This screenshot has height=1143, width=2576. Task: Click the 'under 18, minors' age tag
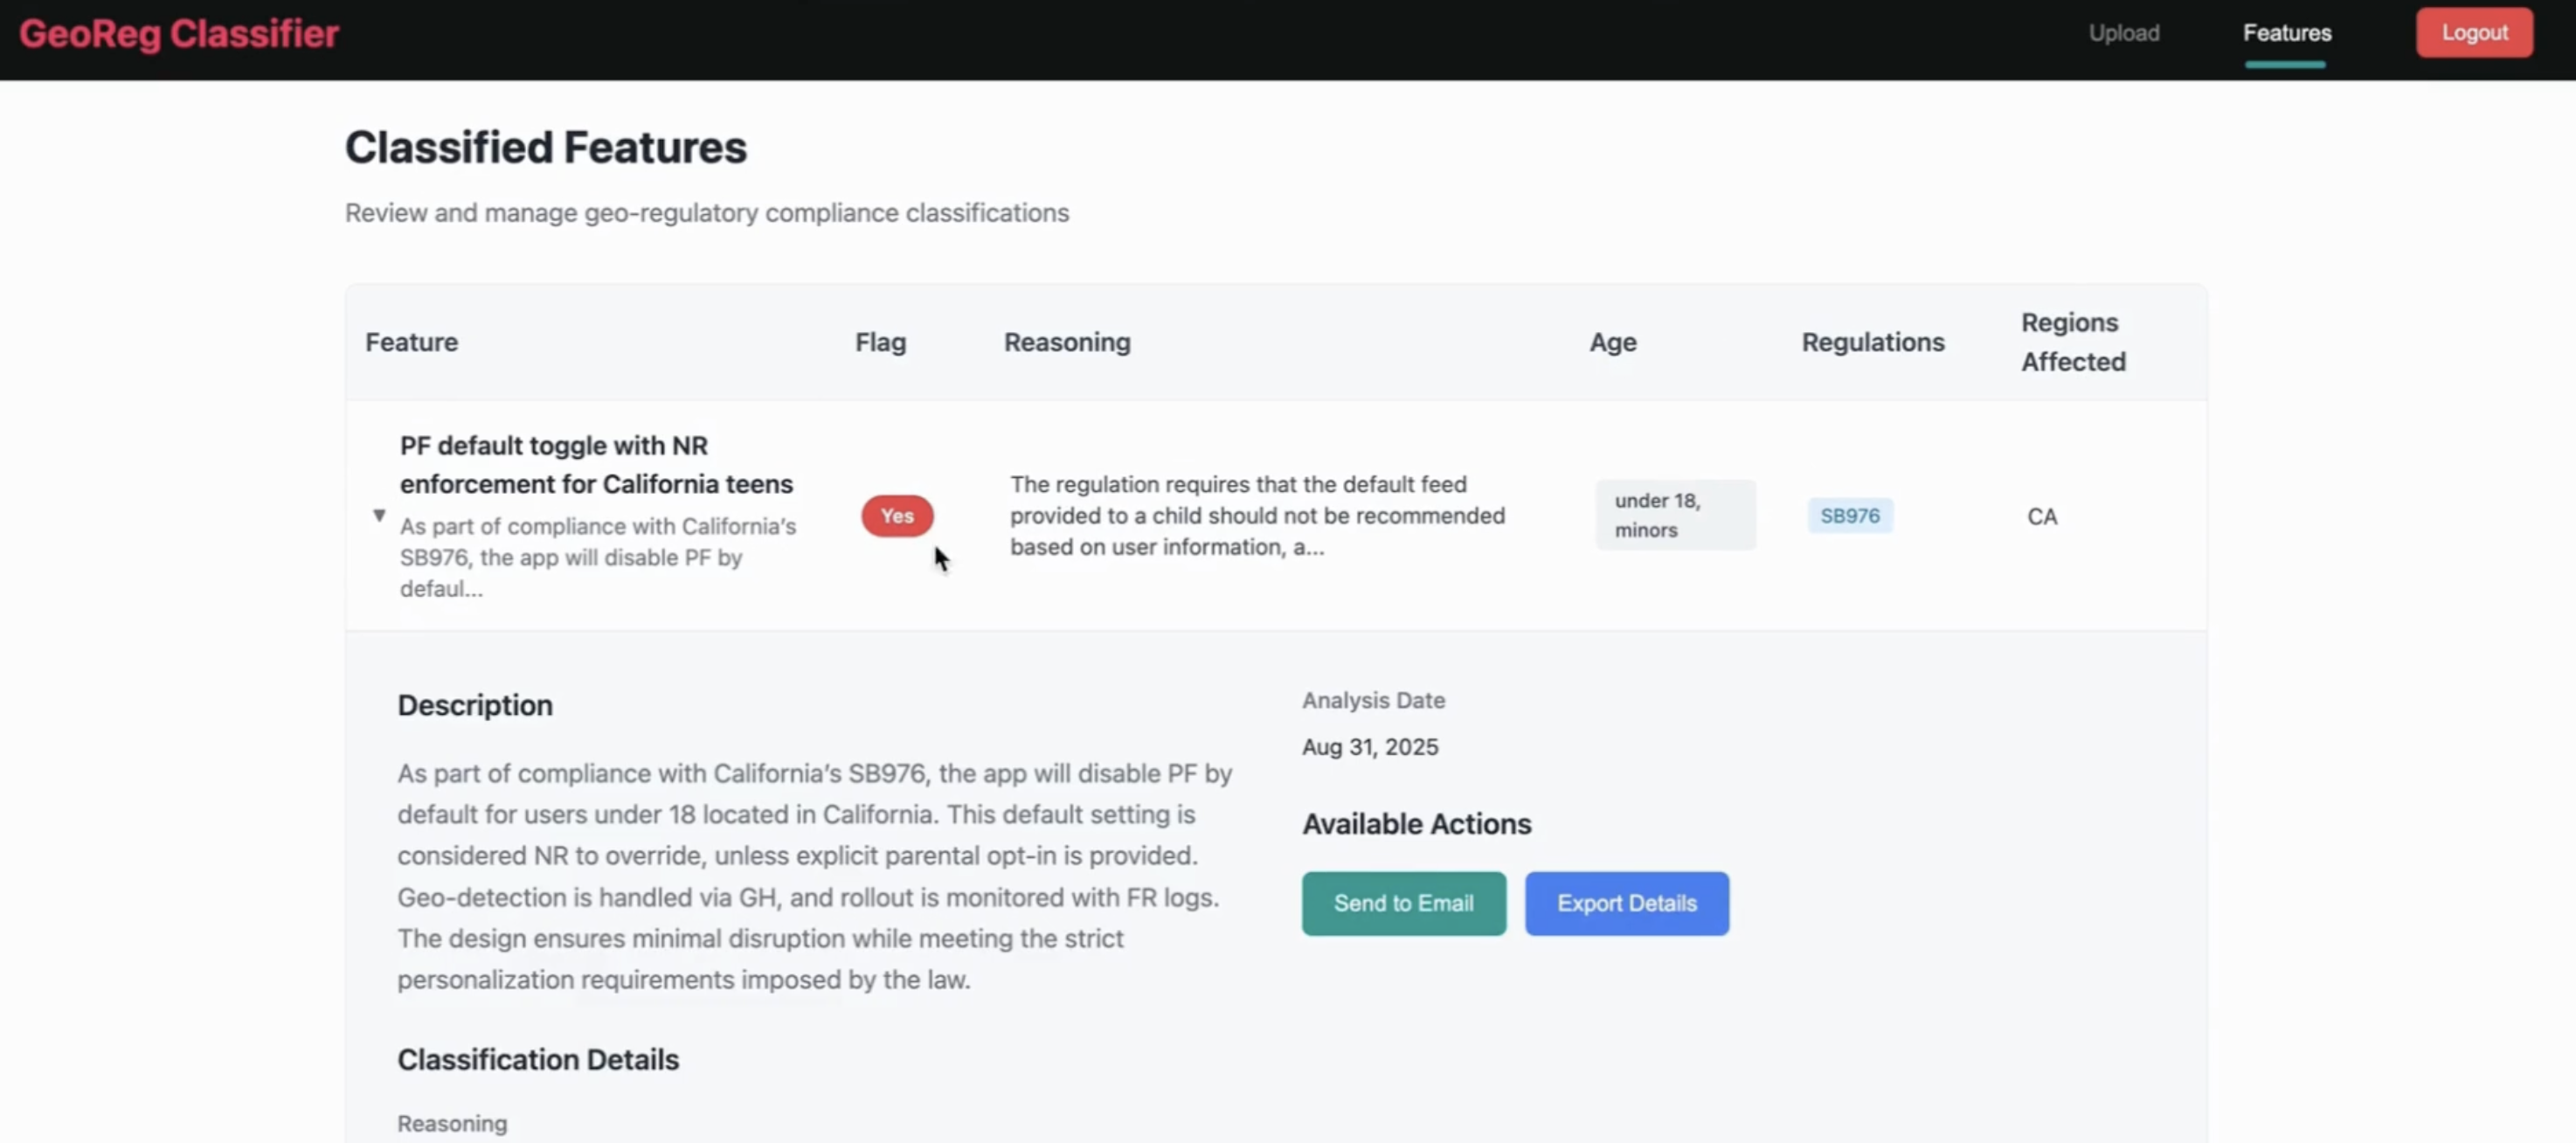[1674, 515]
